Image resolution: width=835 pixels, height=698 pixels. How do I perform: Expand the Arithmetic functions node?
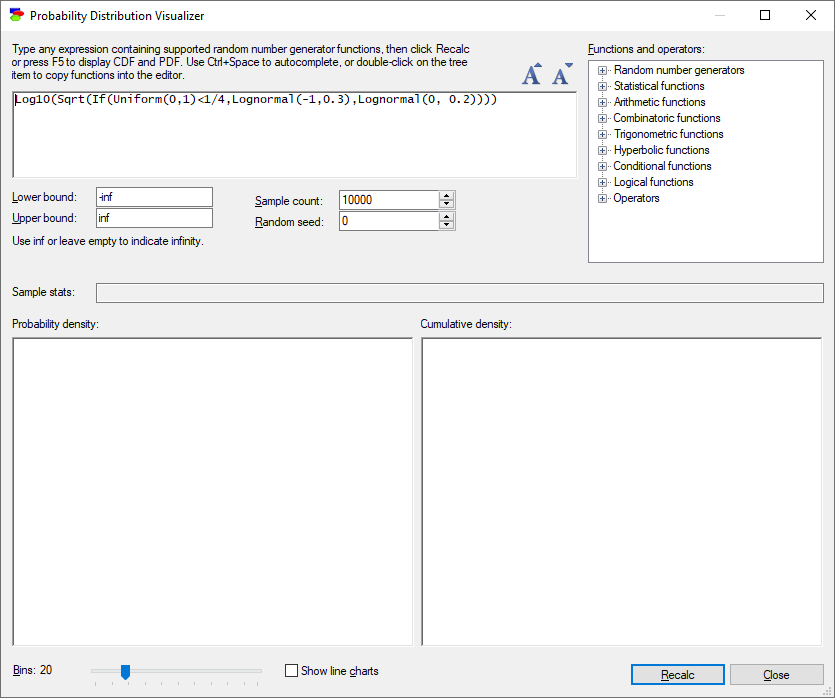[x=602, y=102]
